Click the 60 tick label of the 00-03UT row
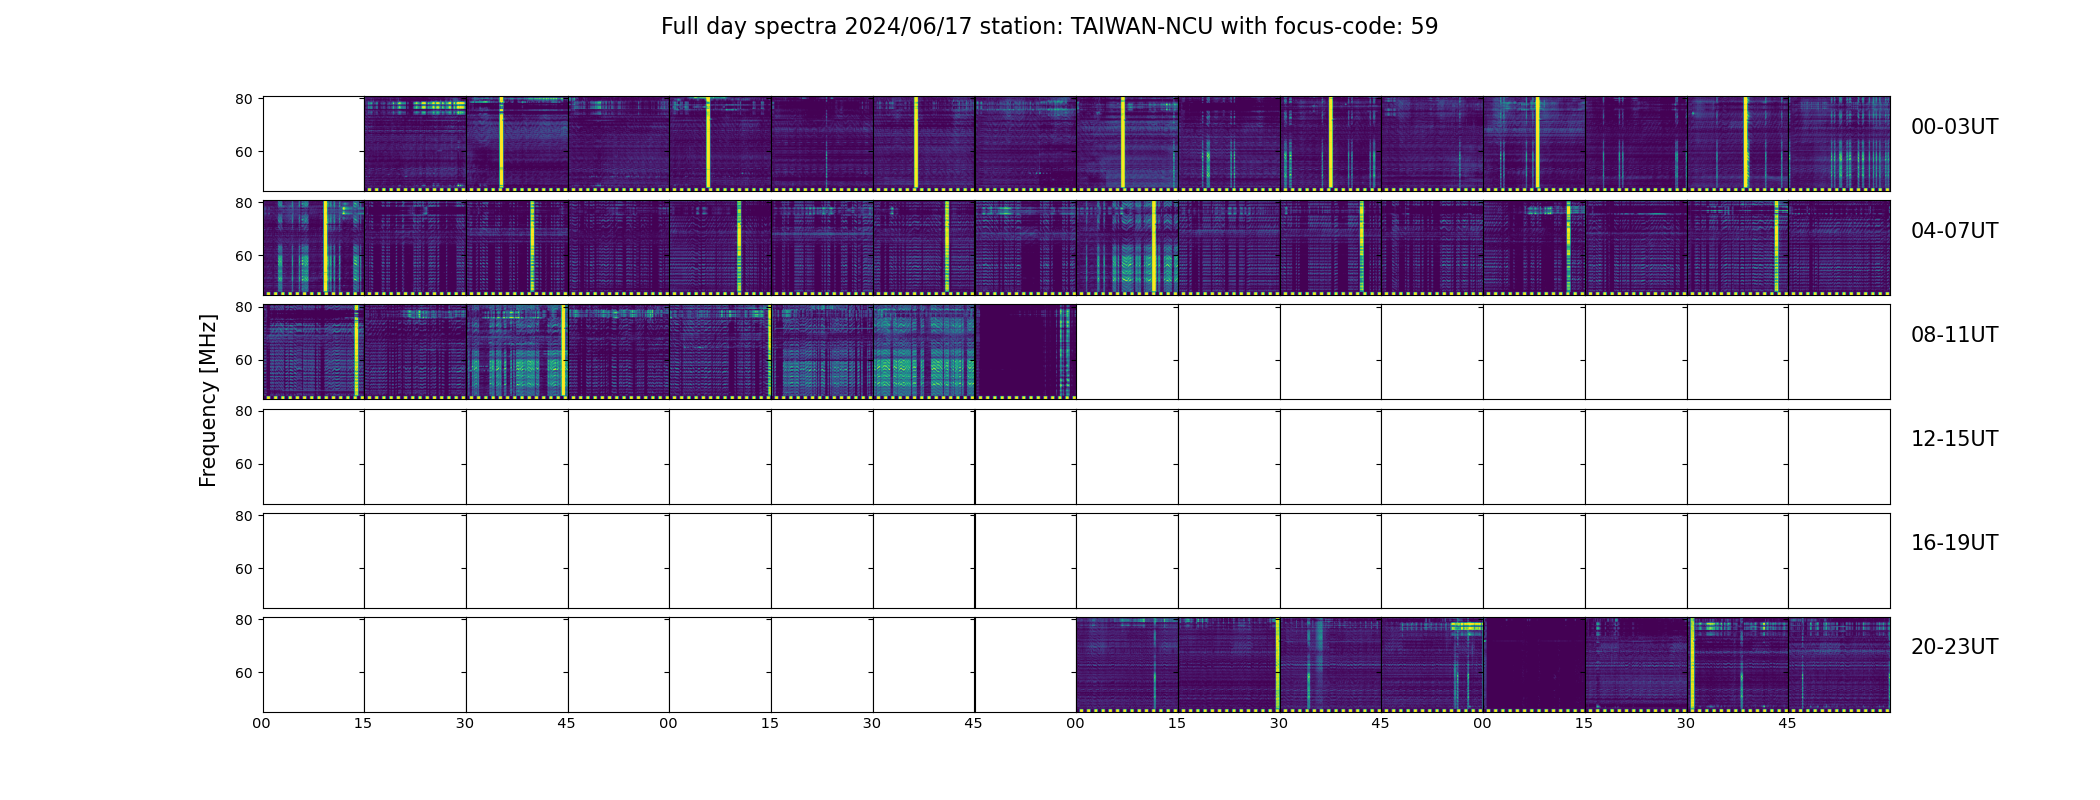This screenshot has height=800, width=2100. coord(243,152)
